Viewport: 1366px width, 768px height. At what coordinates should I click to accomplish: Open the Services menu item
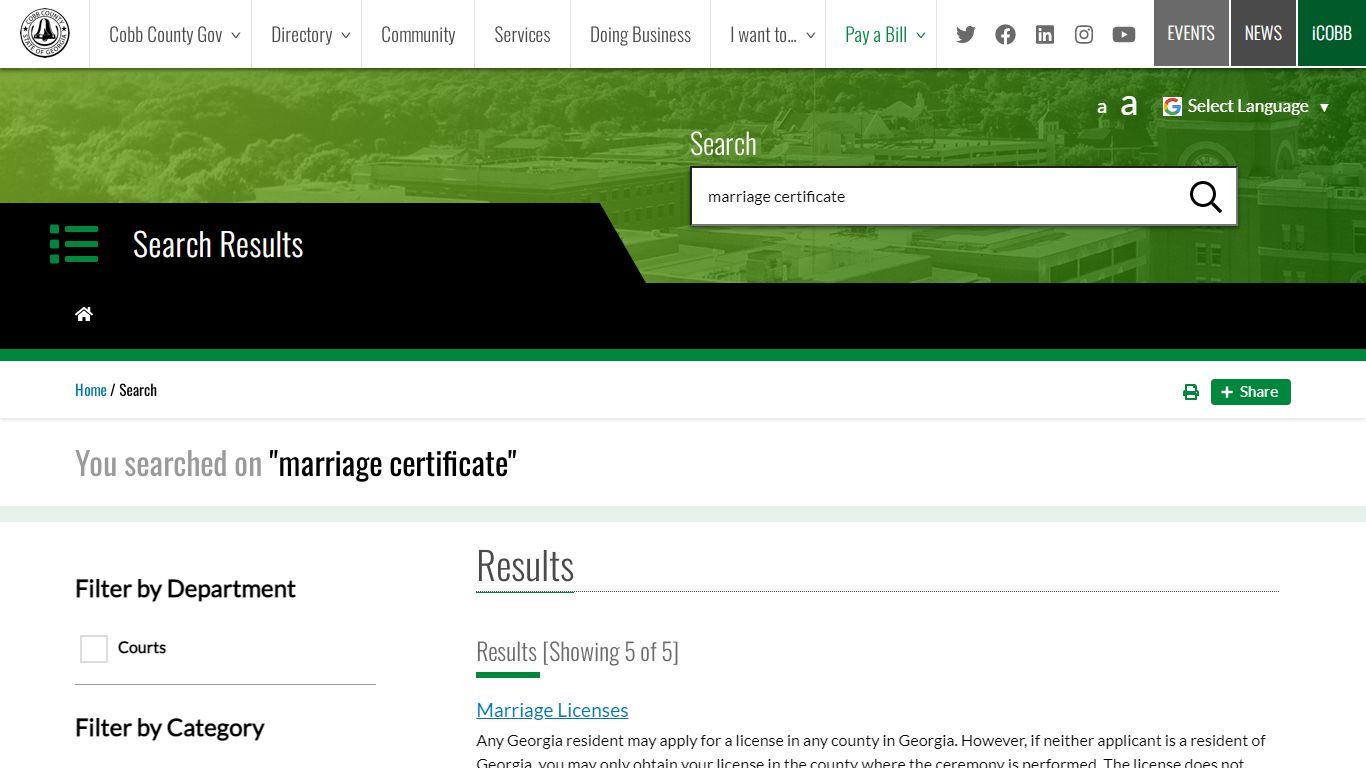click(x=522, y=35)
